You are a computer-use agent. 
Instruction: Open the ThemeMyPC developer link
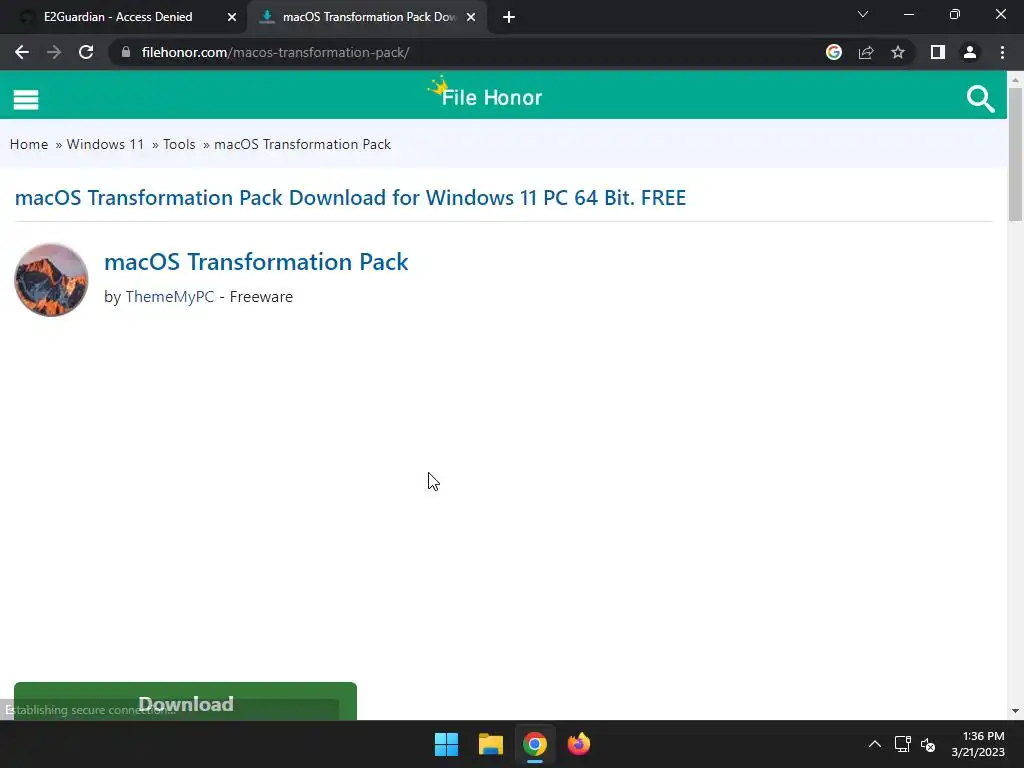(x=170, y=296)
